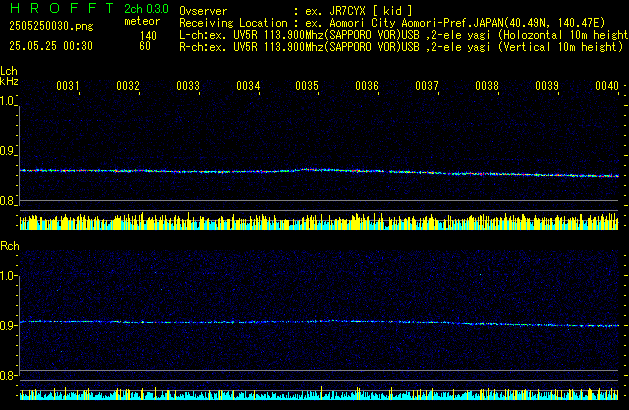Viewport: 629px width, 410px height.
Task: Click the Lch yellow-cyan signal level bar graph
Action: (319, 221)
